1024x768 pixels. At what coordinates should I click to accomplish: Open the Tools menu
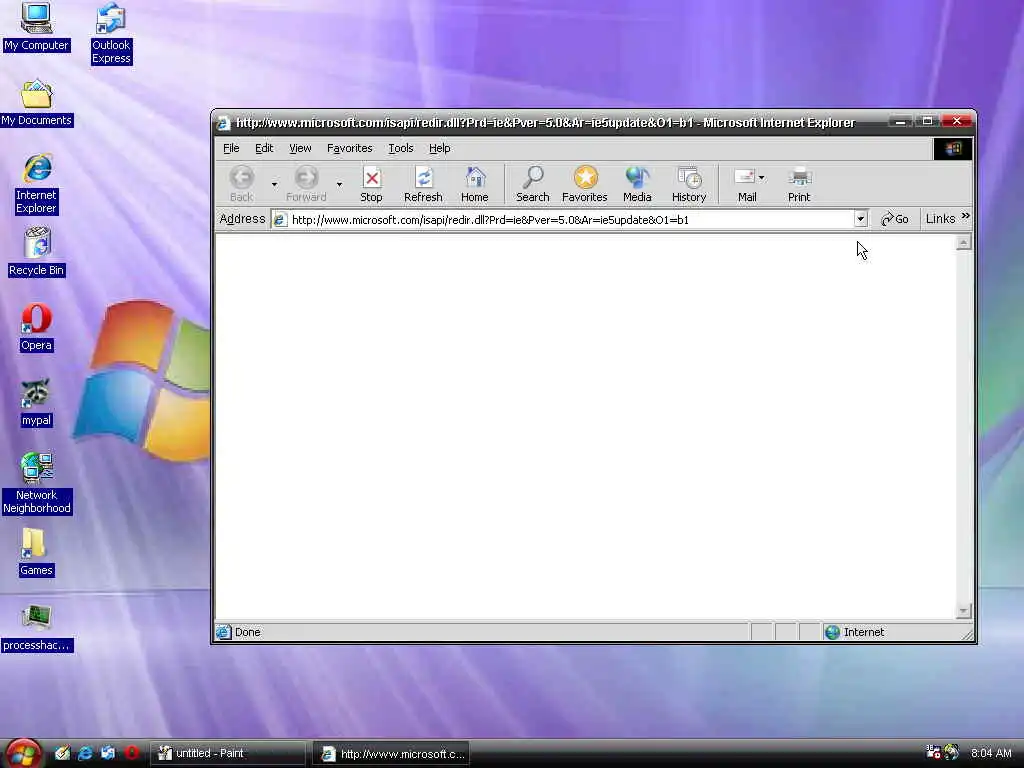400,148
